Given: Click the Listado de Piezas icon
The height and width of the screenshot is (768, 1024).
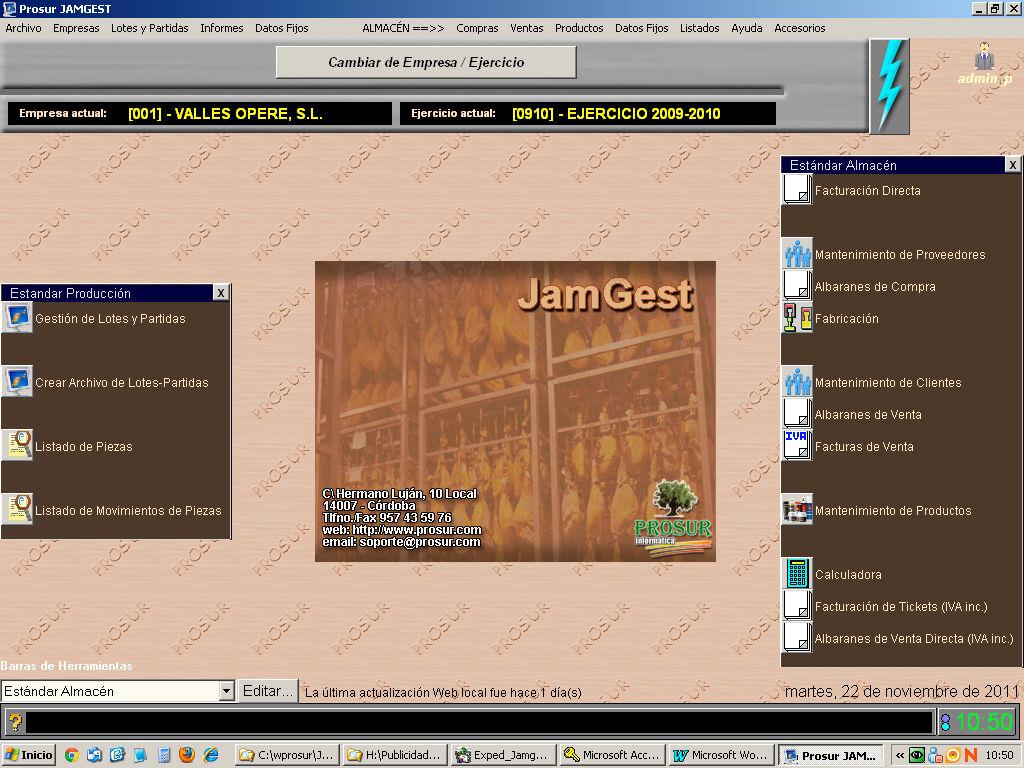Looking at the screenshot, I should 17,446.
